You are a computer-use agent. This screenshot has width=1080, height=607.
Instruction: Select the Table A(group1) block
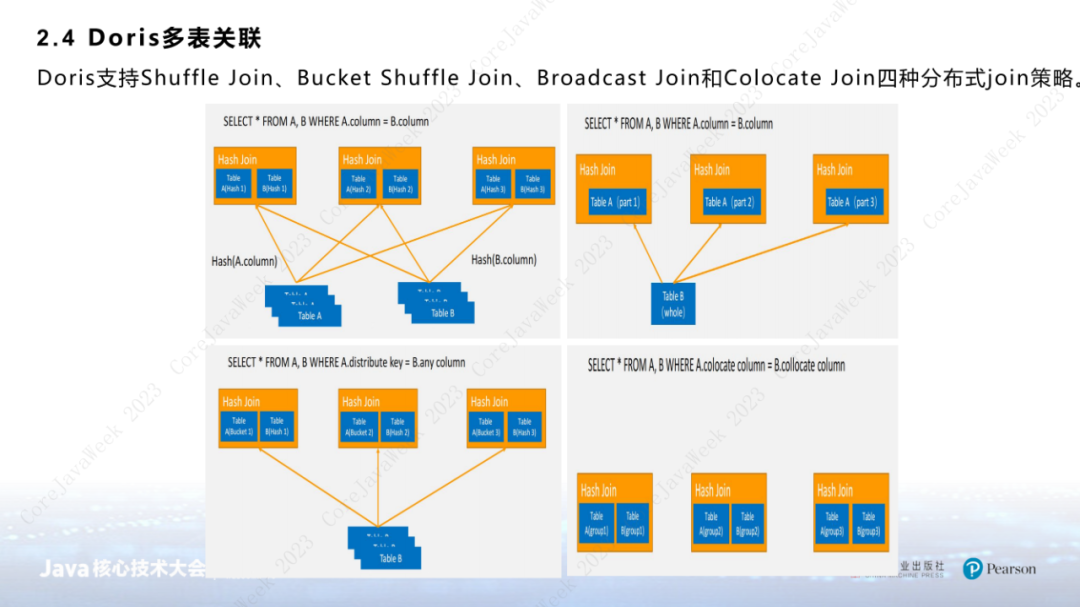tap(596, 523)
